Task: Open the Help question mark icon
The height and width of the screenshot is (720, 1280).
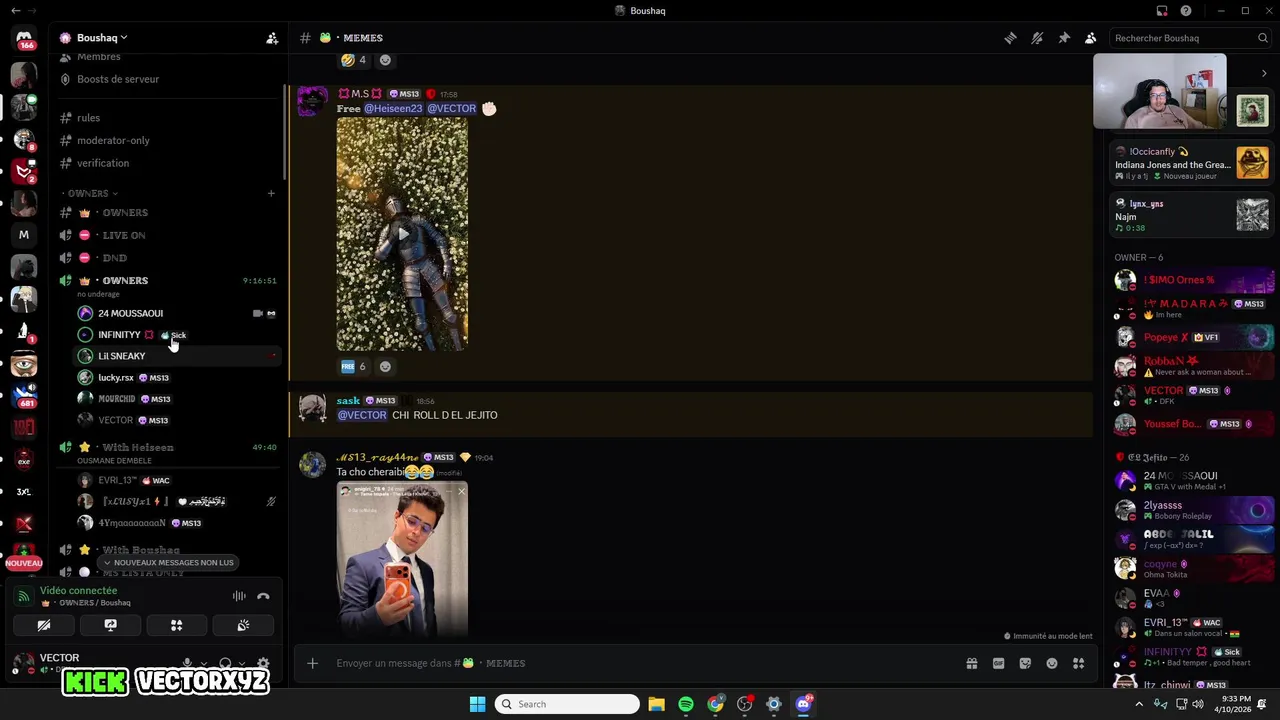Action: 1186,11
